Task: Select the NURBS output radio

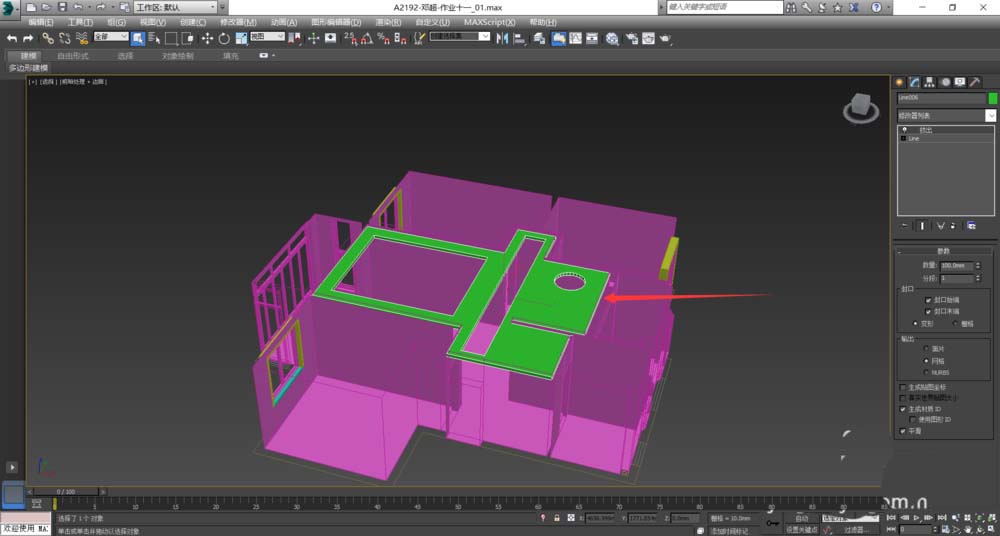Action: point(926,372)
